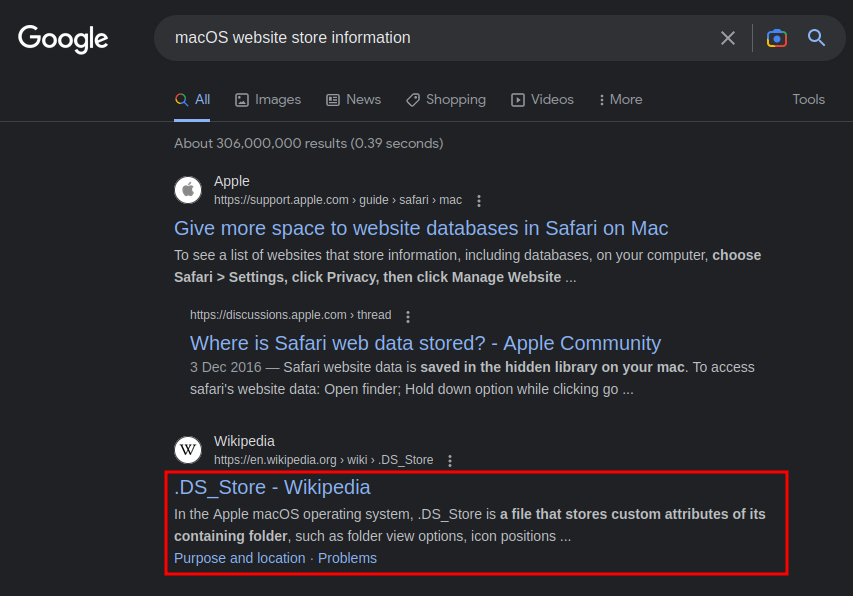
Task: Click the 'Wikipedia' site name label
Action: click(x=244, y=441)
